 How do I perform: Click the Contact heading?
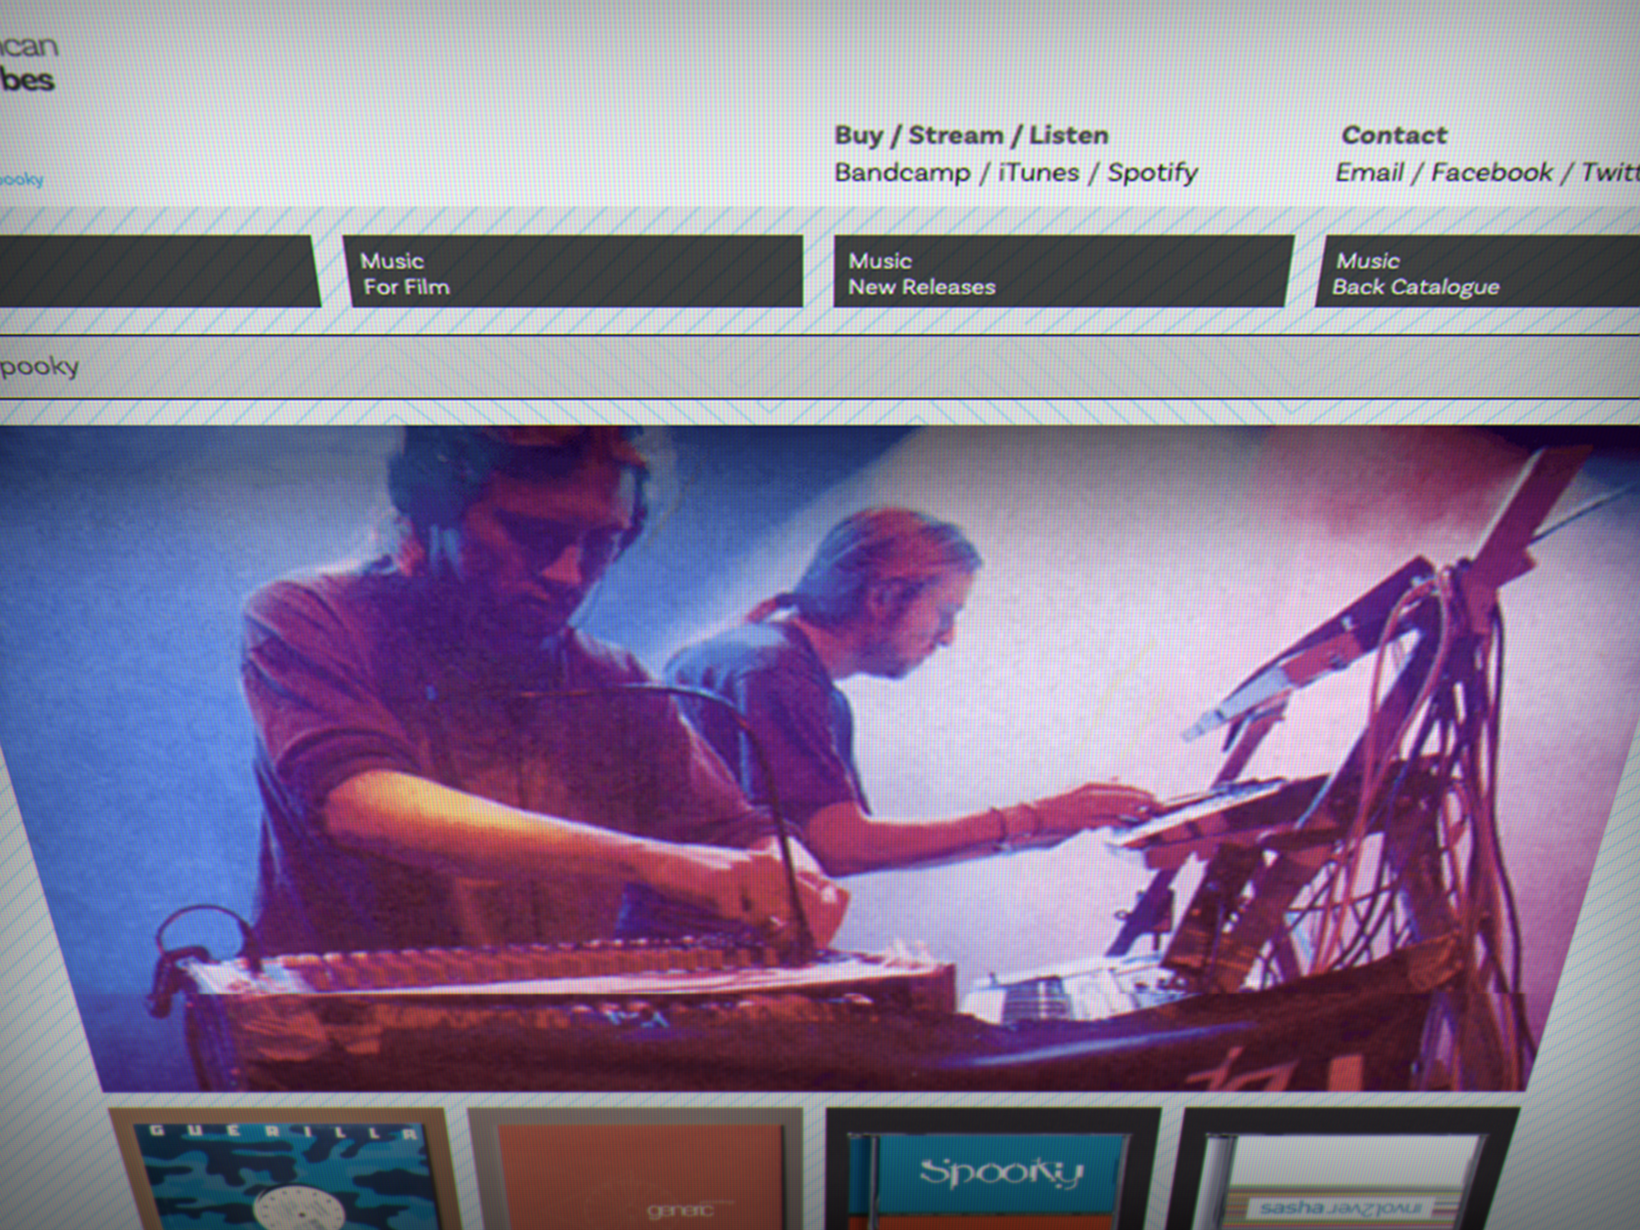(x=1394, y=135)
